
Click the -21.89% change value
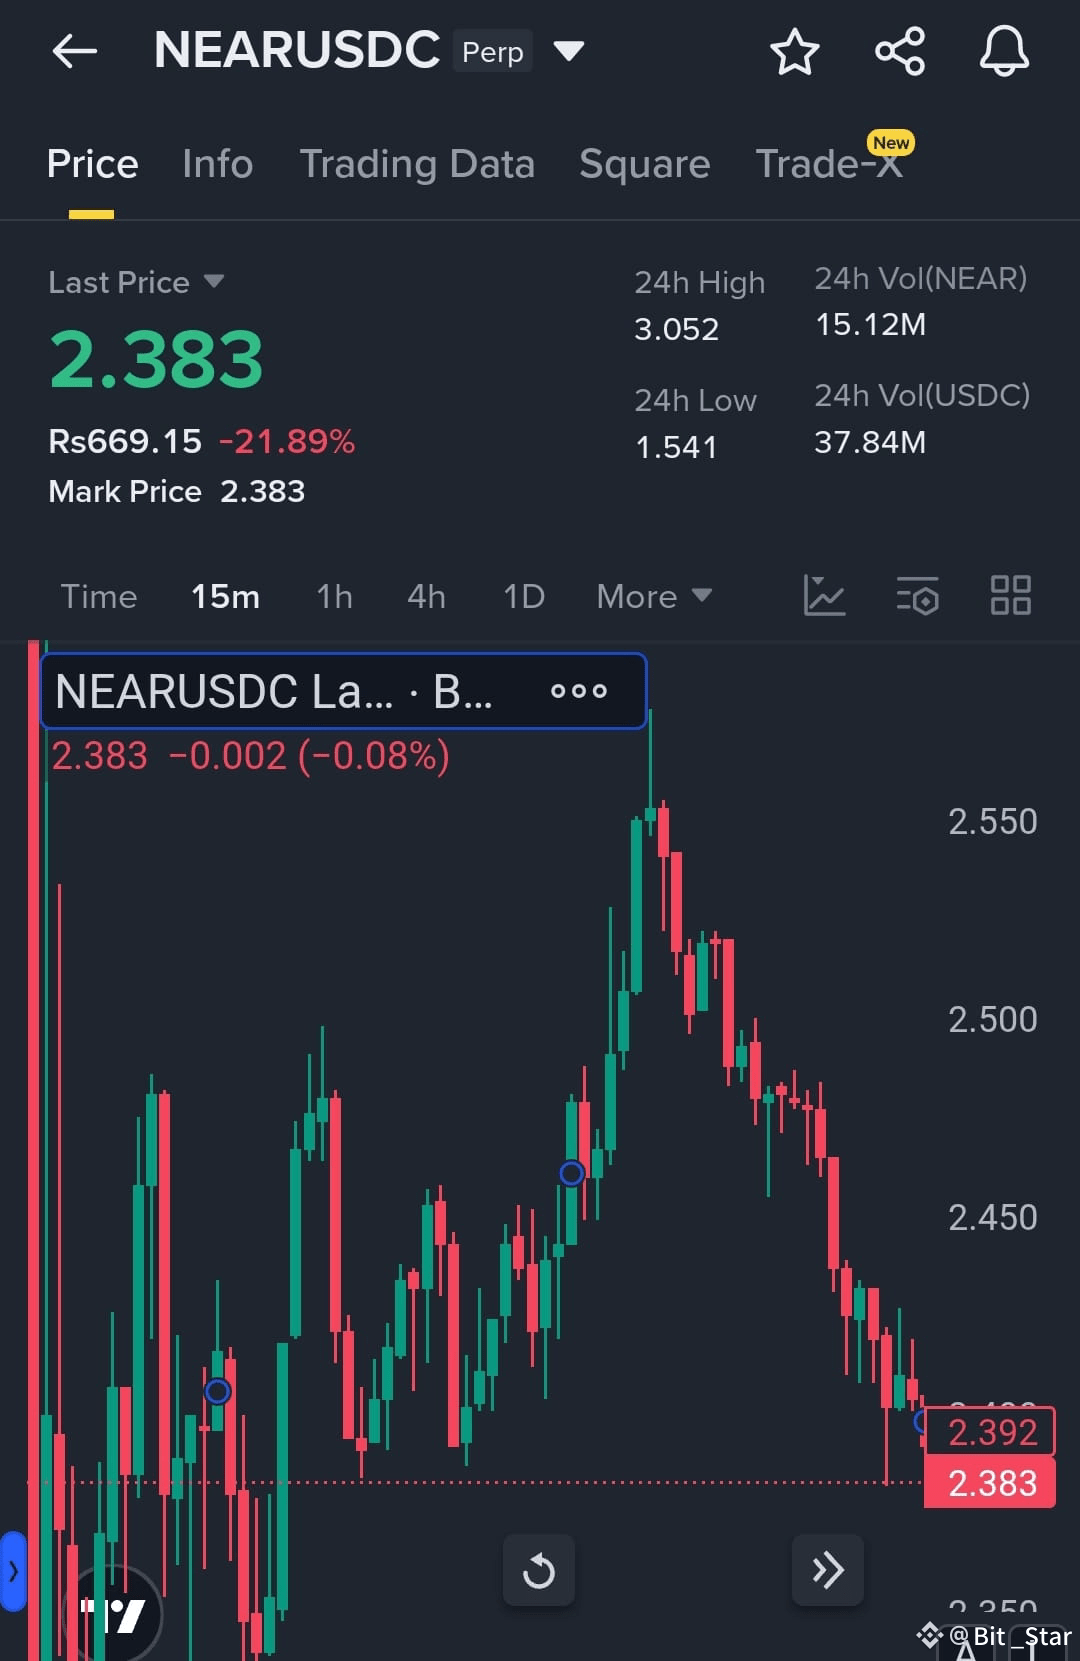pyautogui.click(x=287, y=441)
